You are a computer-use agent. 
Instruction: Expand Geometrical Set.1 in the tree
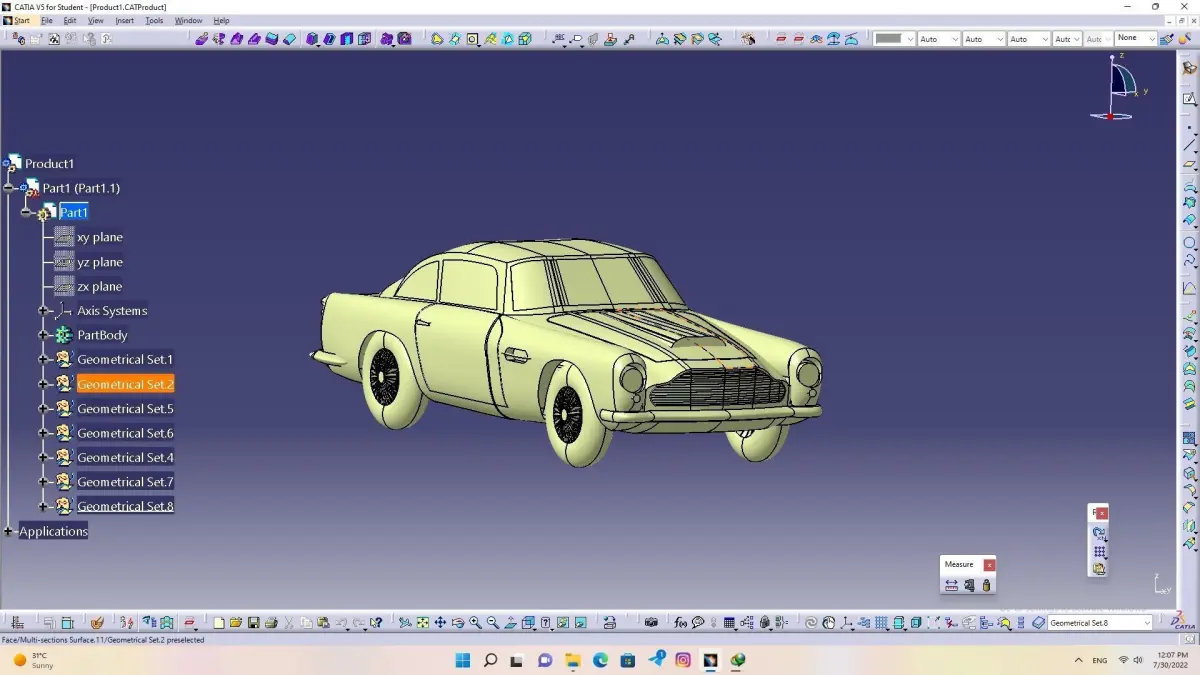43,359
